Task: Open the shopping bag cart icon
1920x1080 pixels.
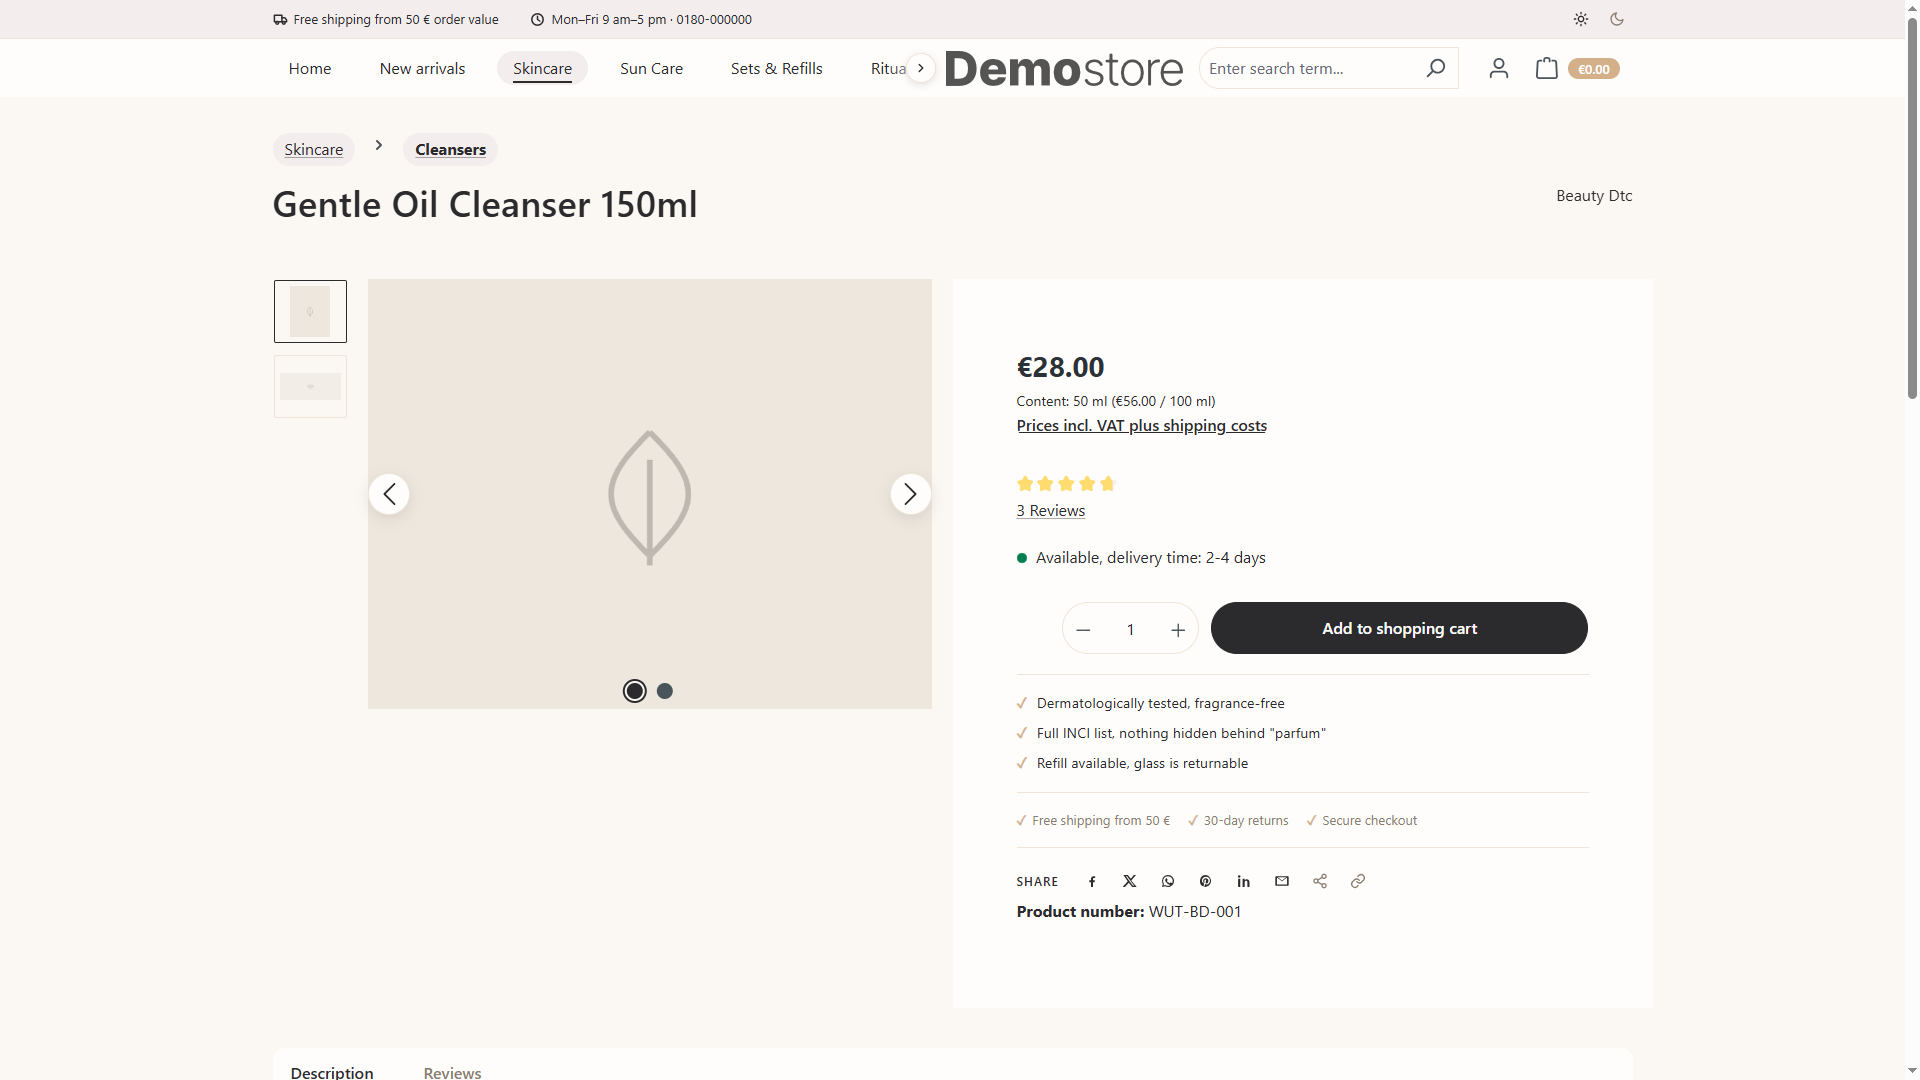Action: coord(1546,68)
